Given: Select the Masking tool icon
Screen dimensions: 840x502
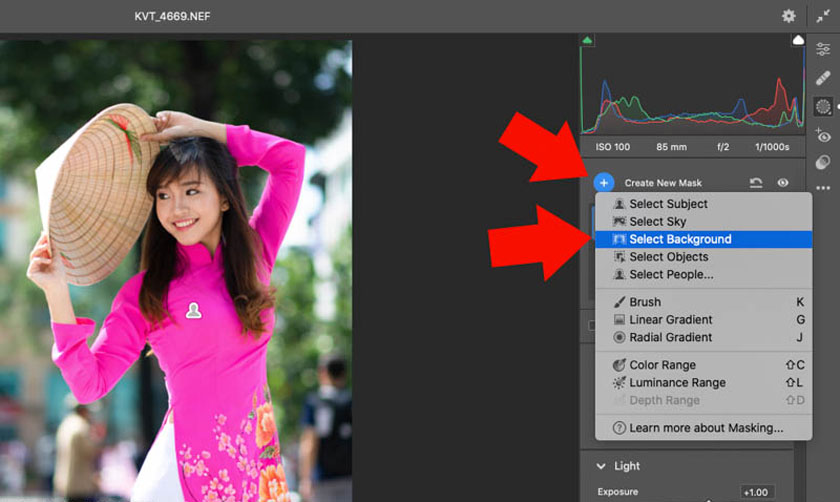Looking at the screenshot, I should pyautogui.click(x=823, y=107).
